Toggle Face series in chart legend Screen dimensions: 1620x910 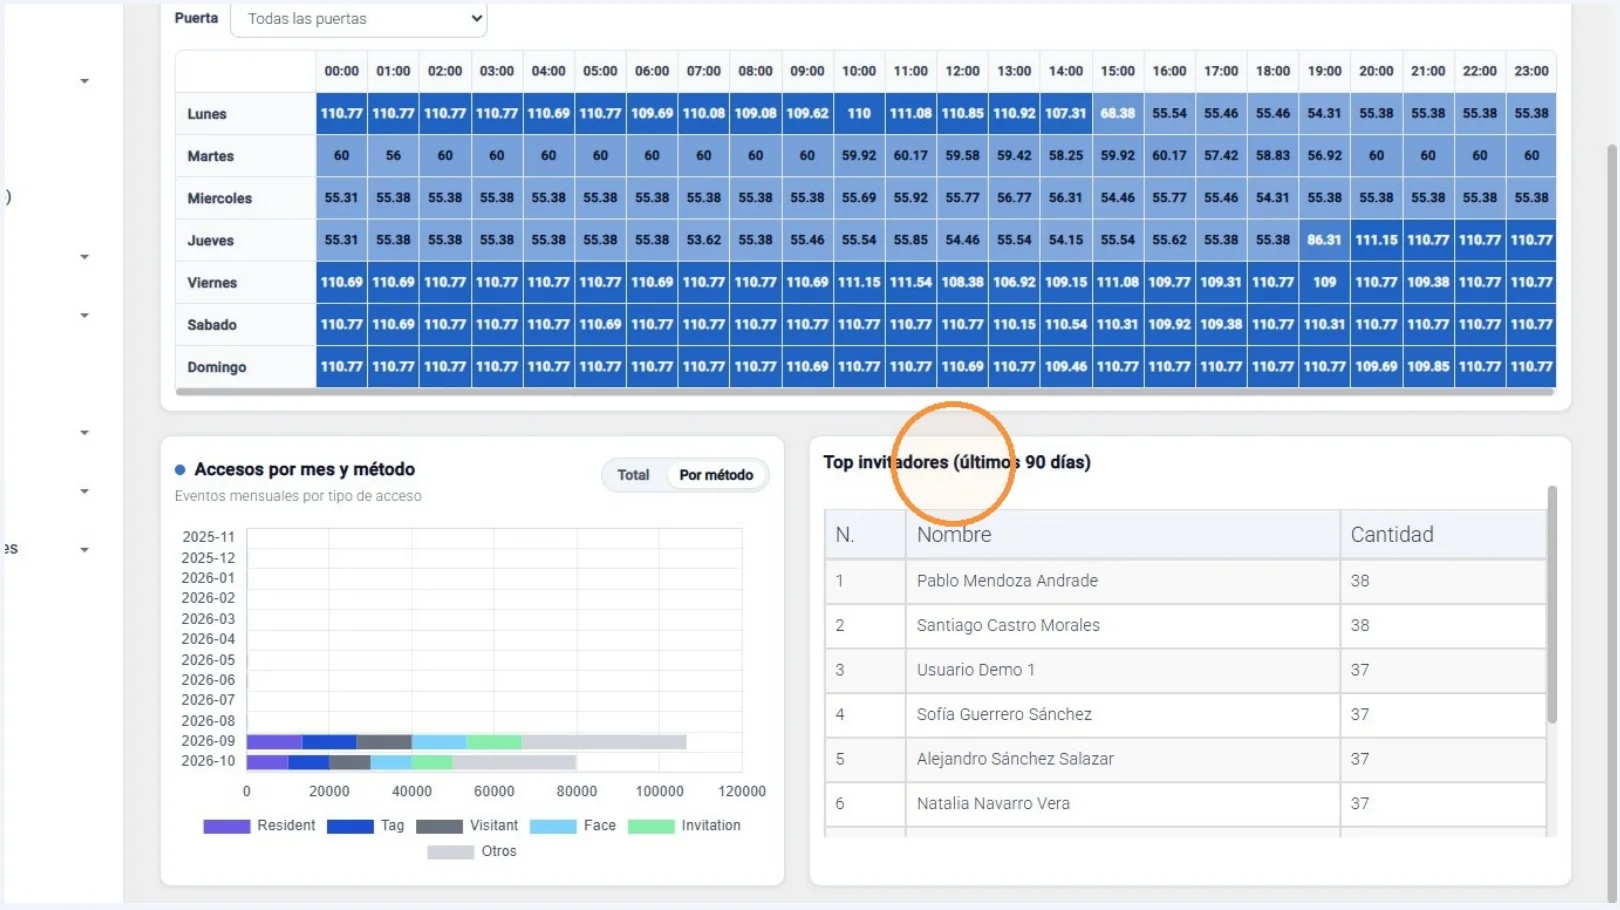point(572,826)
